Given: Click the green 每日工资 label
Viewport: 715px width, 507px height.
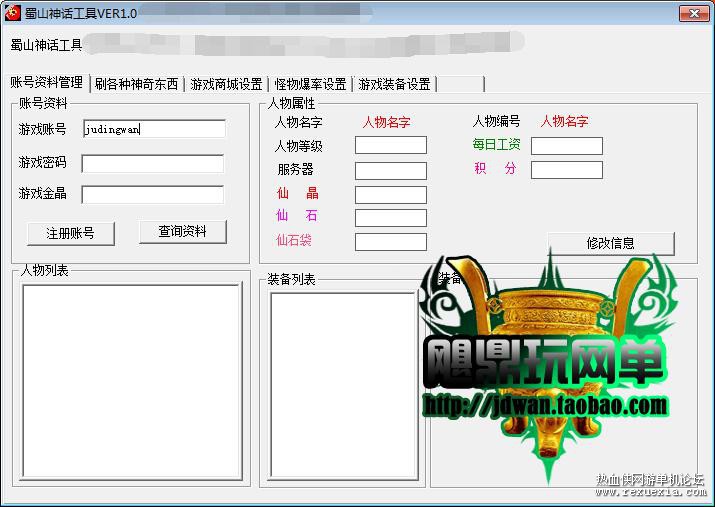Looking at the screenshot, I should coord(497,145).
